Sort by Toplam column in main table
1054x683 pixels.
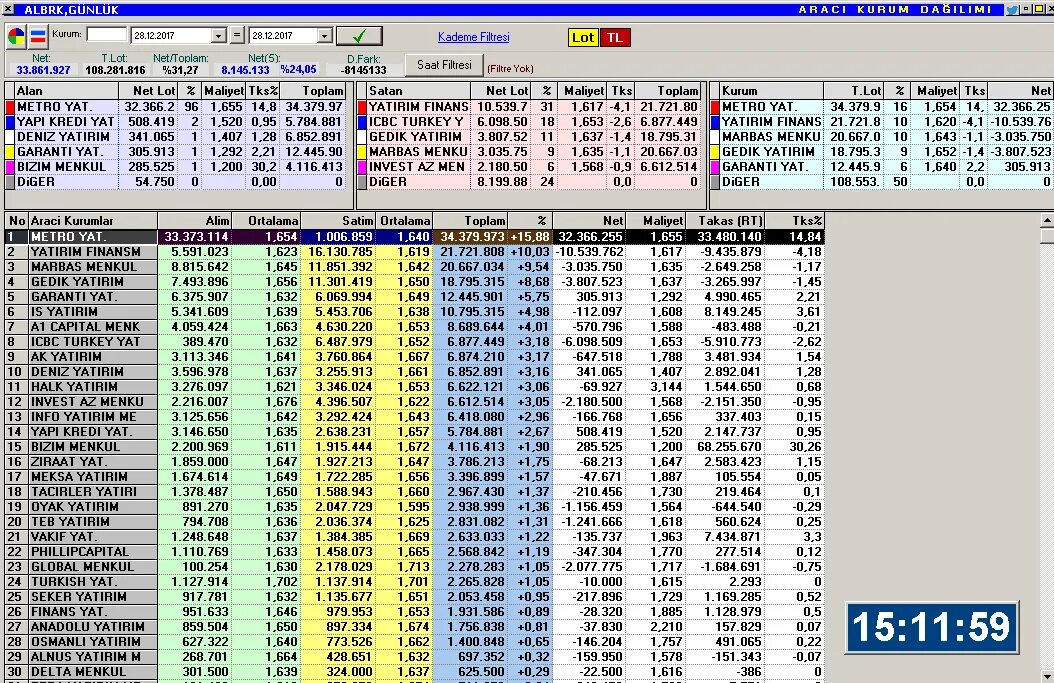click(471, 220)
